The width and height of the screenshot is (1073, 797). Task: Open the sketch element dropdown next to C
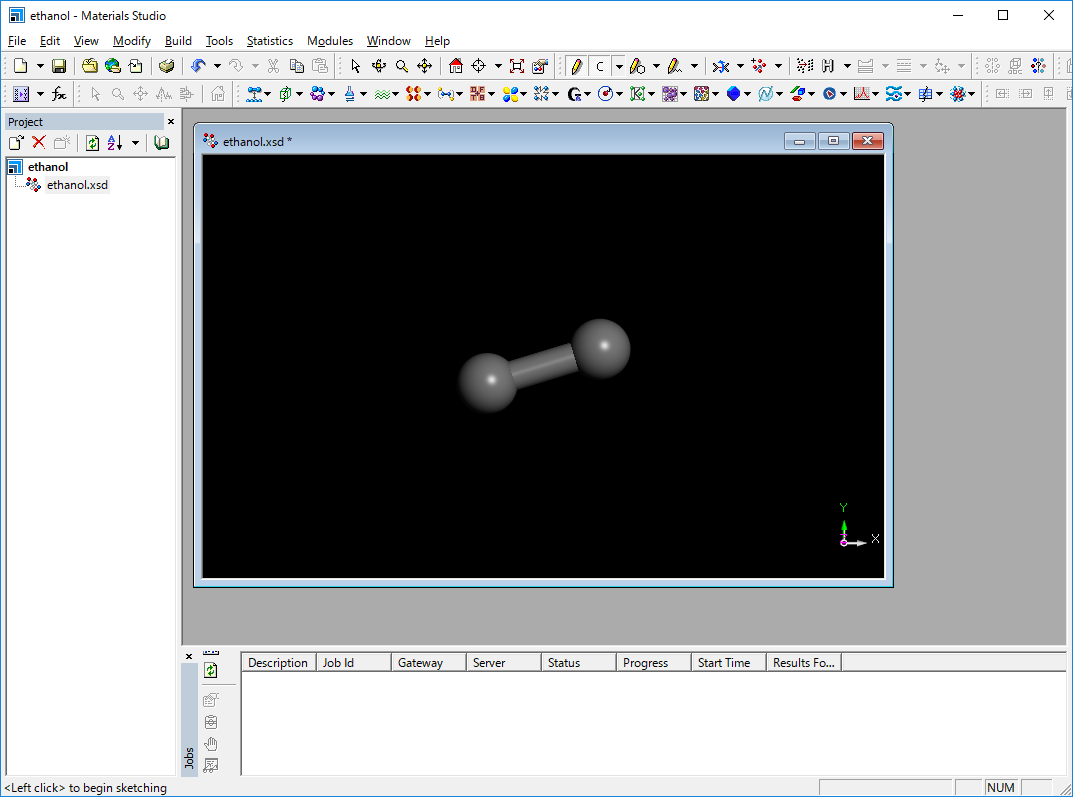click(x=619, y=67)
